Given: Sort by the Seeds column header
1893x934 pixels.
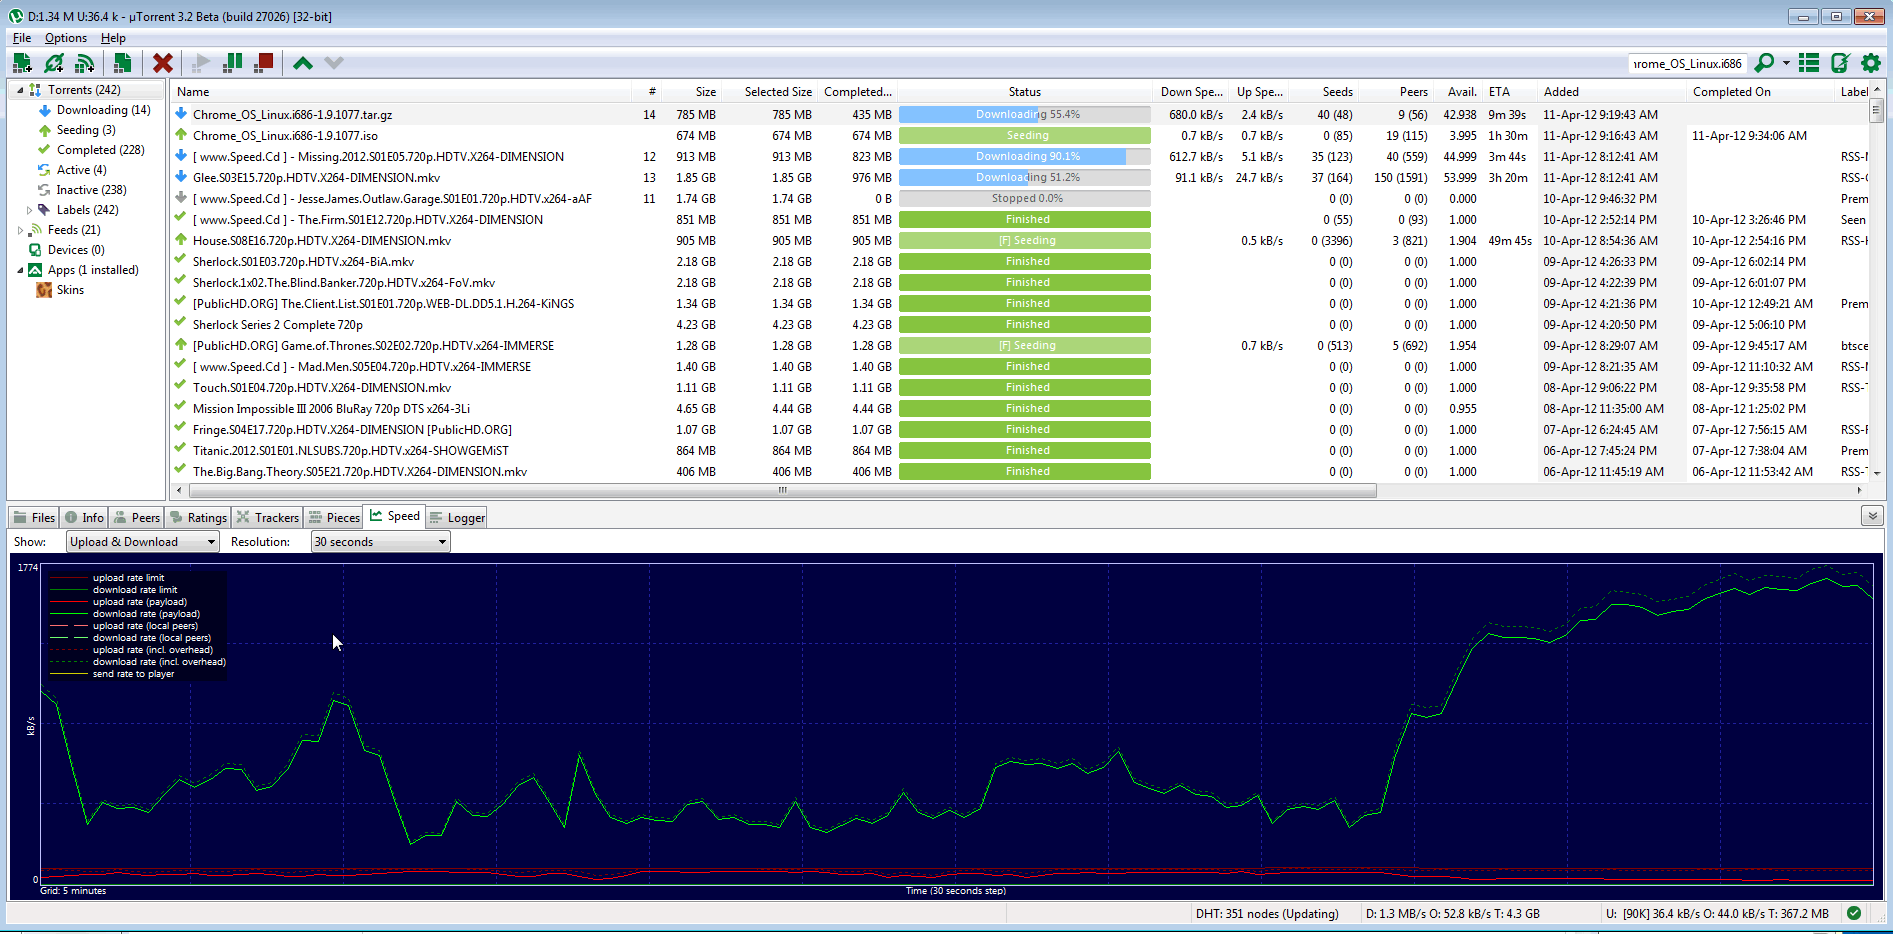Looking at the screenshot, I should (1323, 91).
